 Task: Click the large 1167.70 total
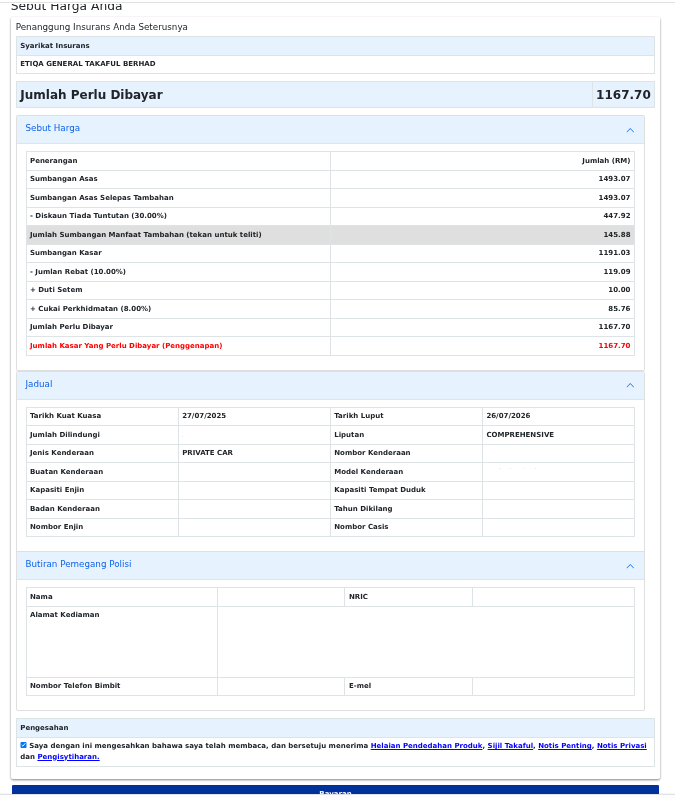coord(623,95)
